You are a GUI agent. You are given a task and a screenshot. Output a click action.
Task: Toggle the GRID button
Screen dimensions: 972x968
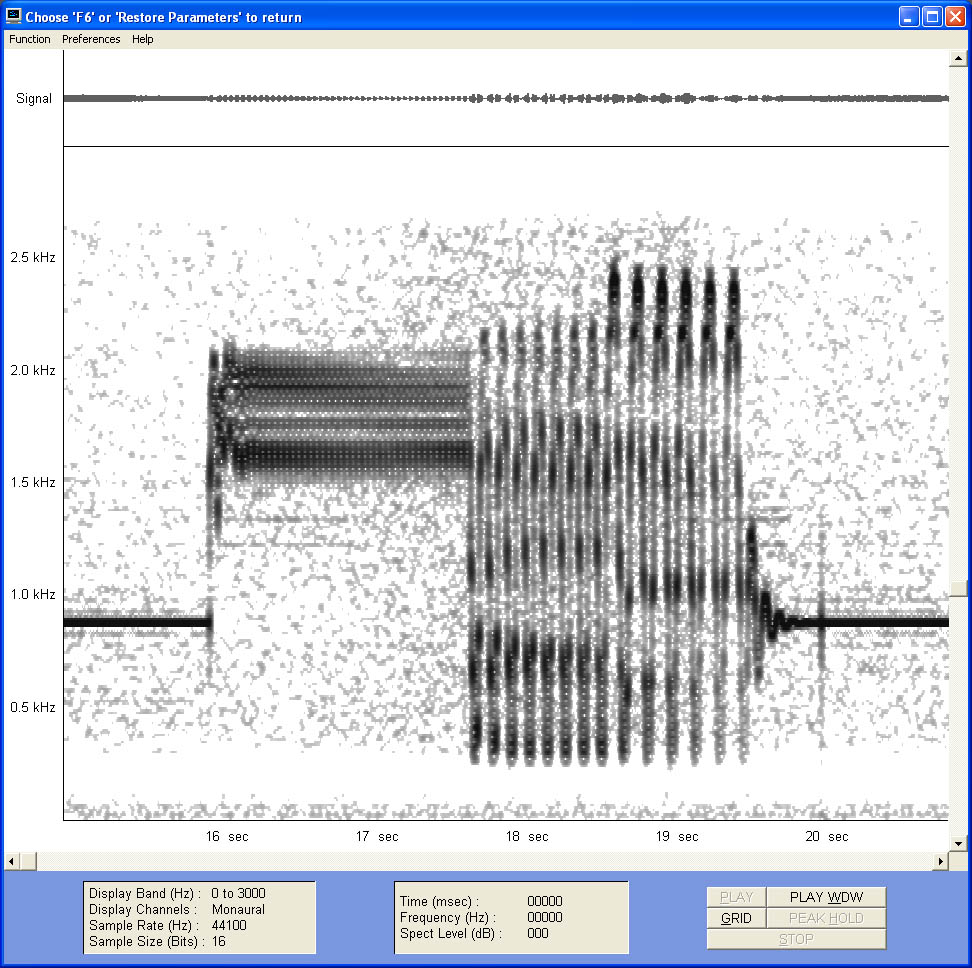pyautogui.click(x=736, y=918)
